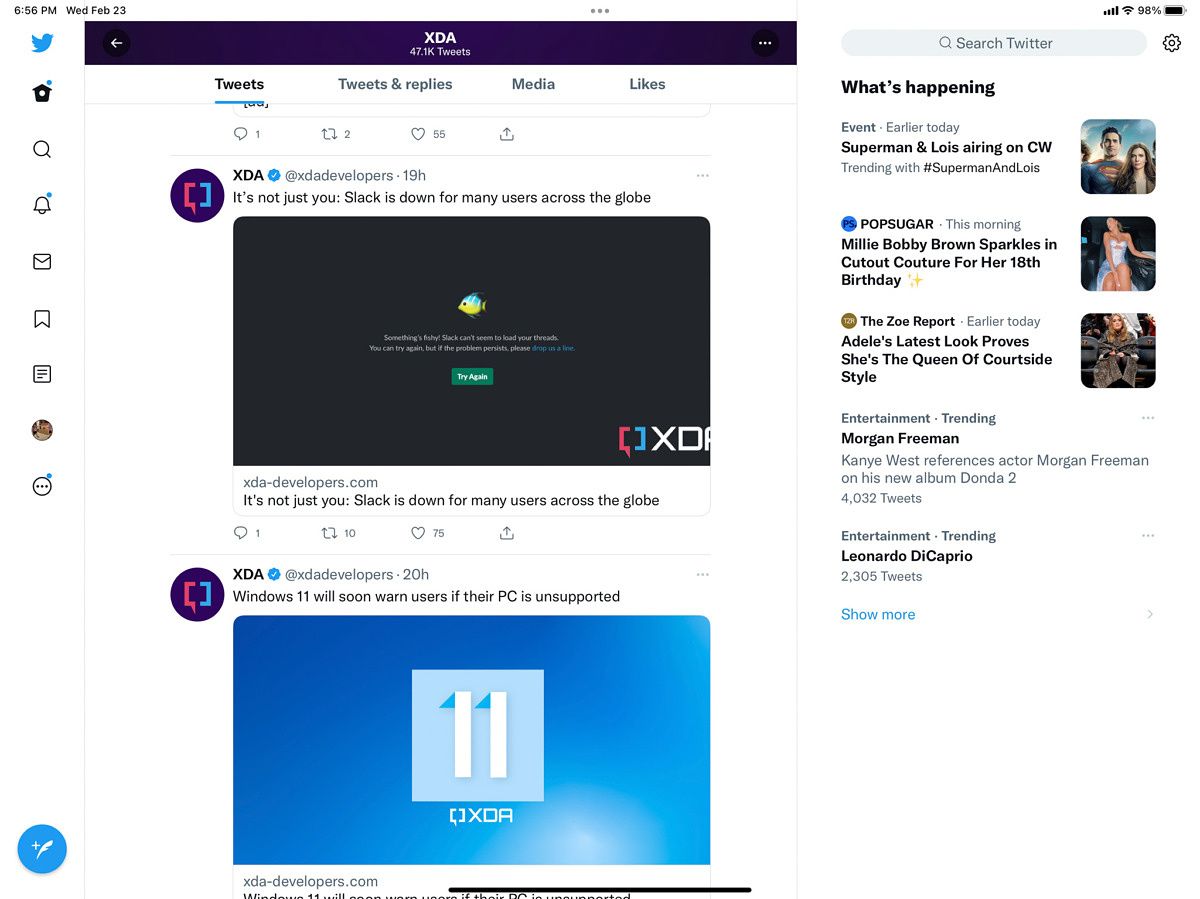Open XDA avatar on Windows 11 tweet

[x=197, y=594]
